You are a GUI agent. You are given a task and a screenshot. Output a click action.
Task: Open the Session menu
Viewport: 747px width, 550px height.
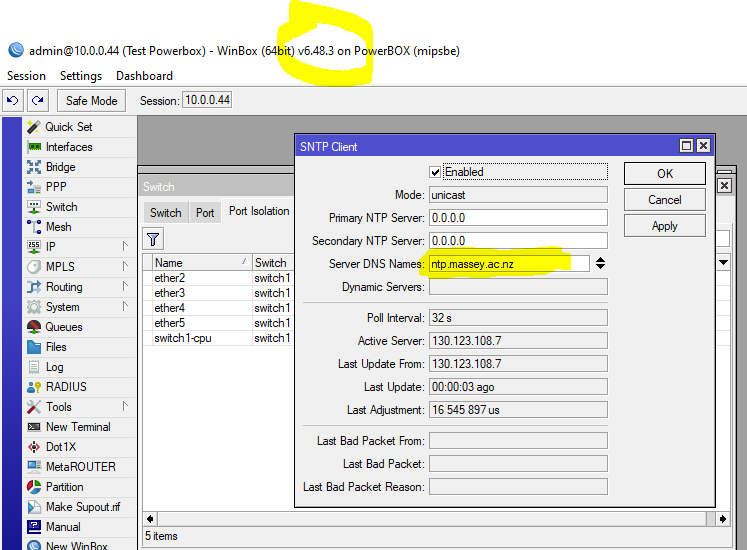pos(26,76)
